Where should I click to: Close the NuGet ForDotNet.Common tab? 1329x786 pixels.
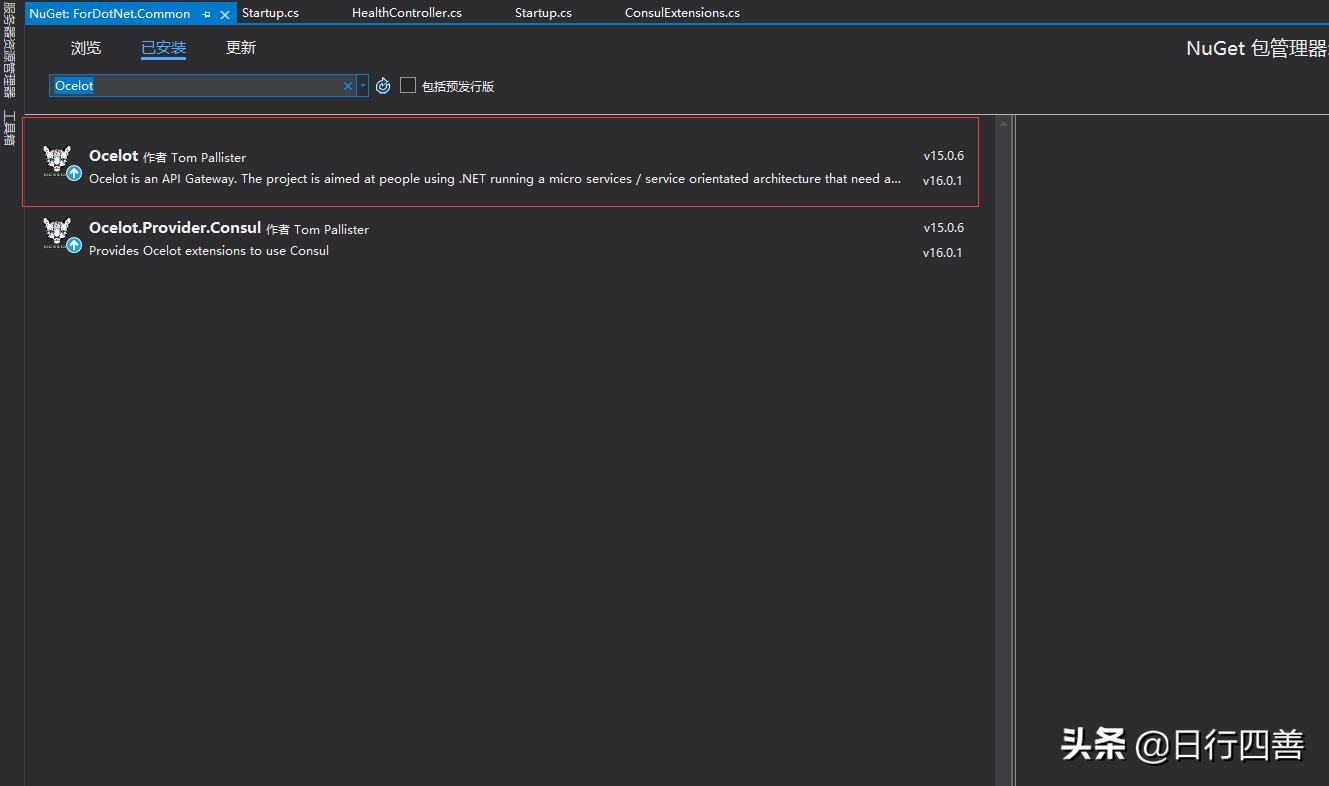225,14
